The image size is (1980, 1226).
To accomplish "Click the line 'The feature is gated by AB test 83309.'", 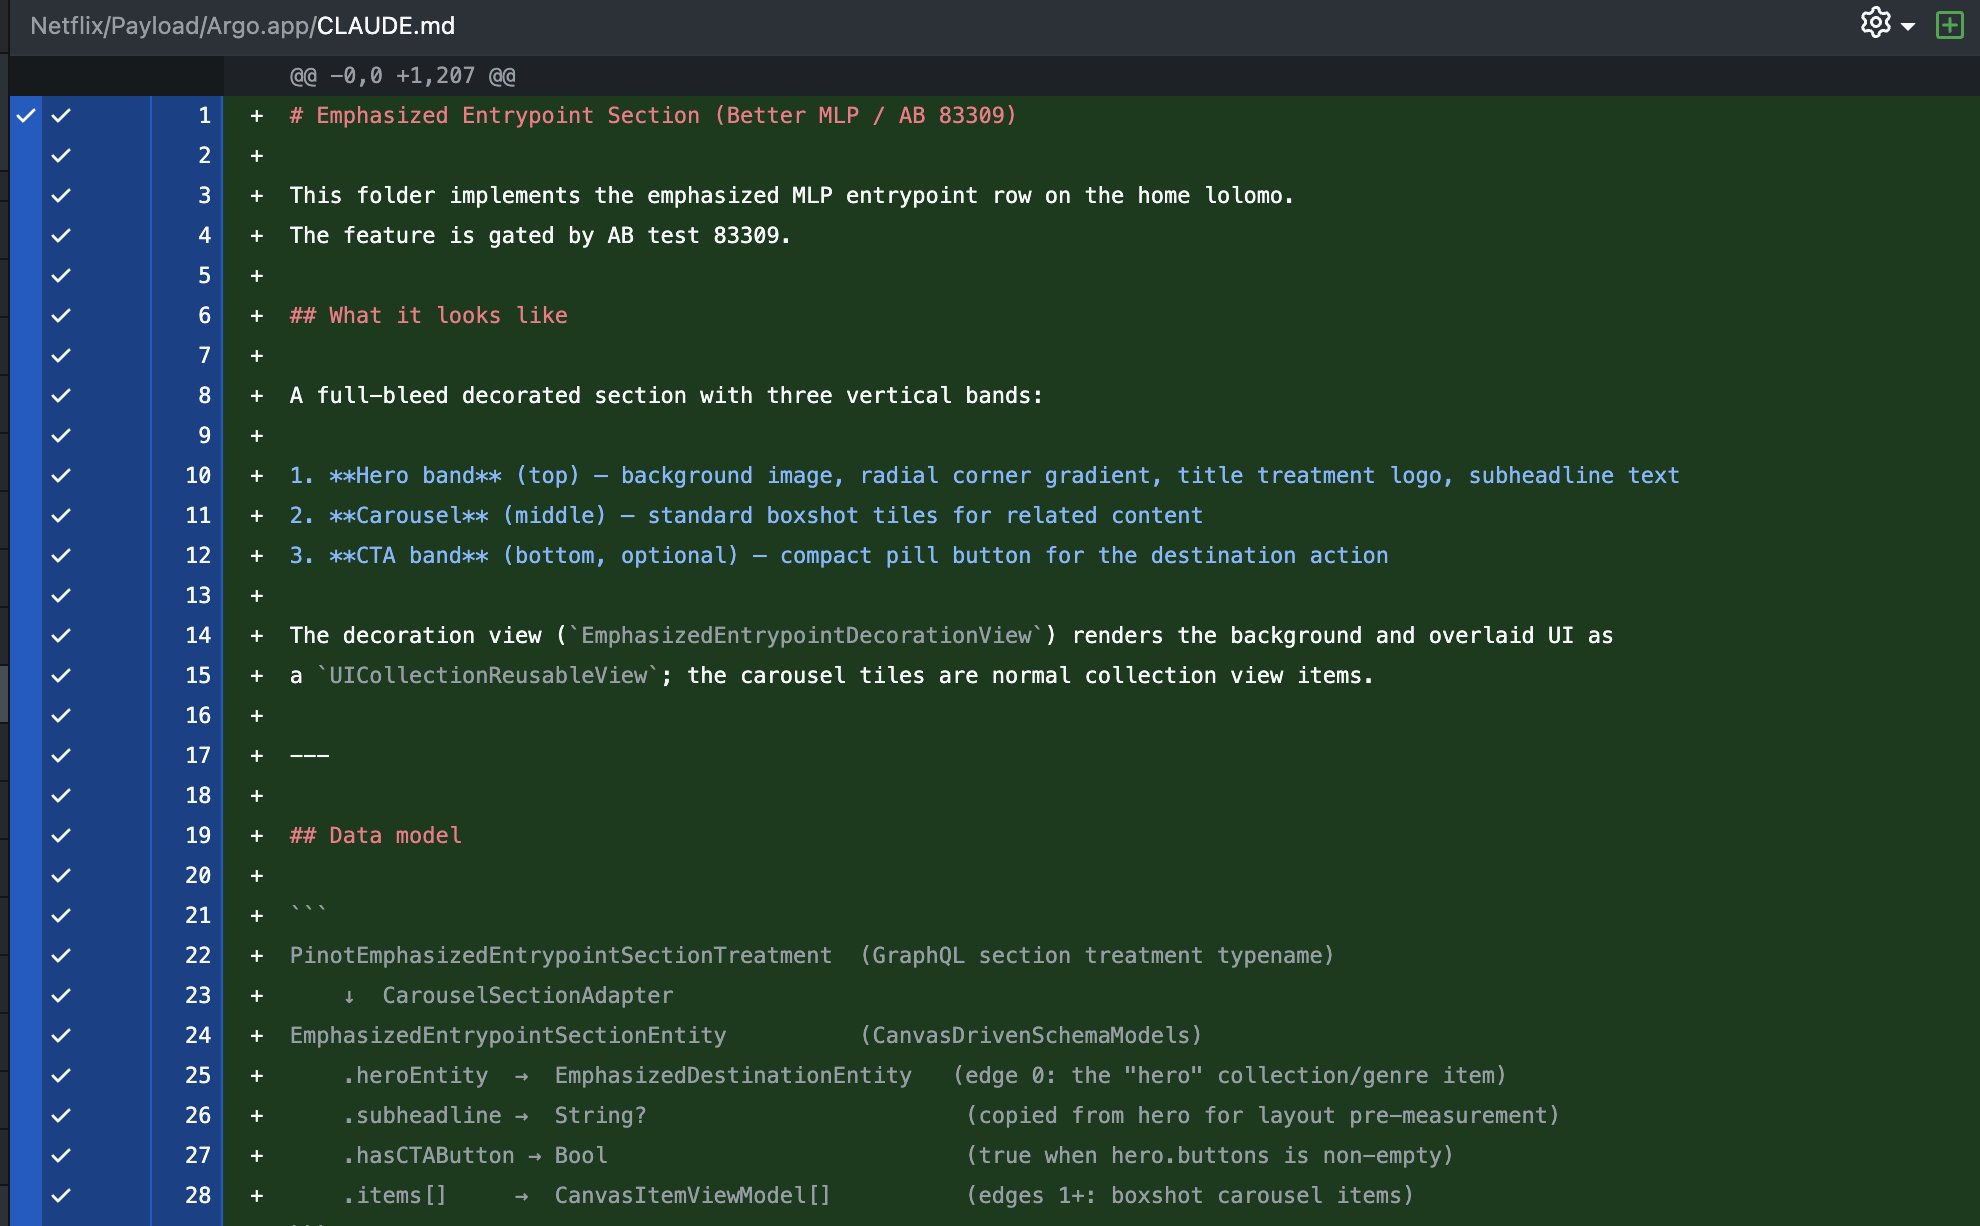I will pyautogui.click(x=540, y=235).
